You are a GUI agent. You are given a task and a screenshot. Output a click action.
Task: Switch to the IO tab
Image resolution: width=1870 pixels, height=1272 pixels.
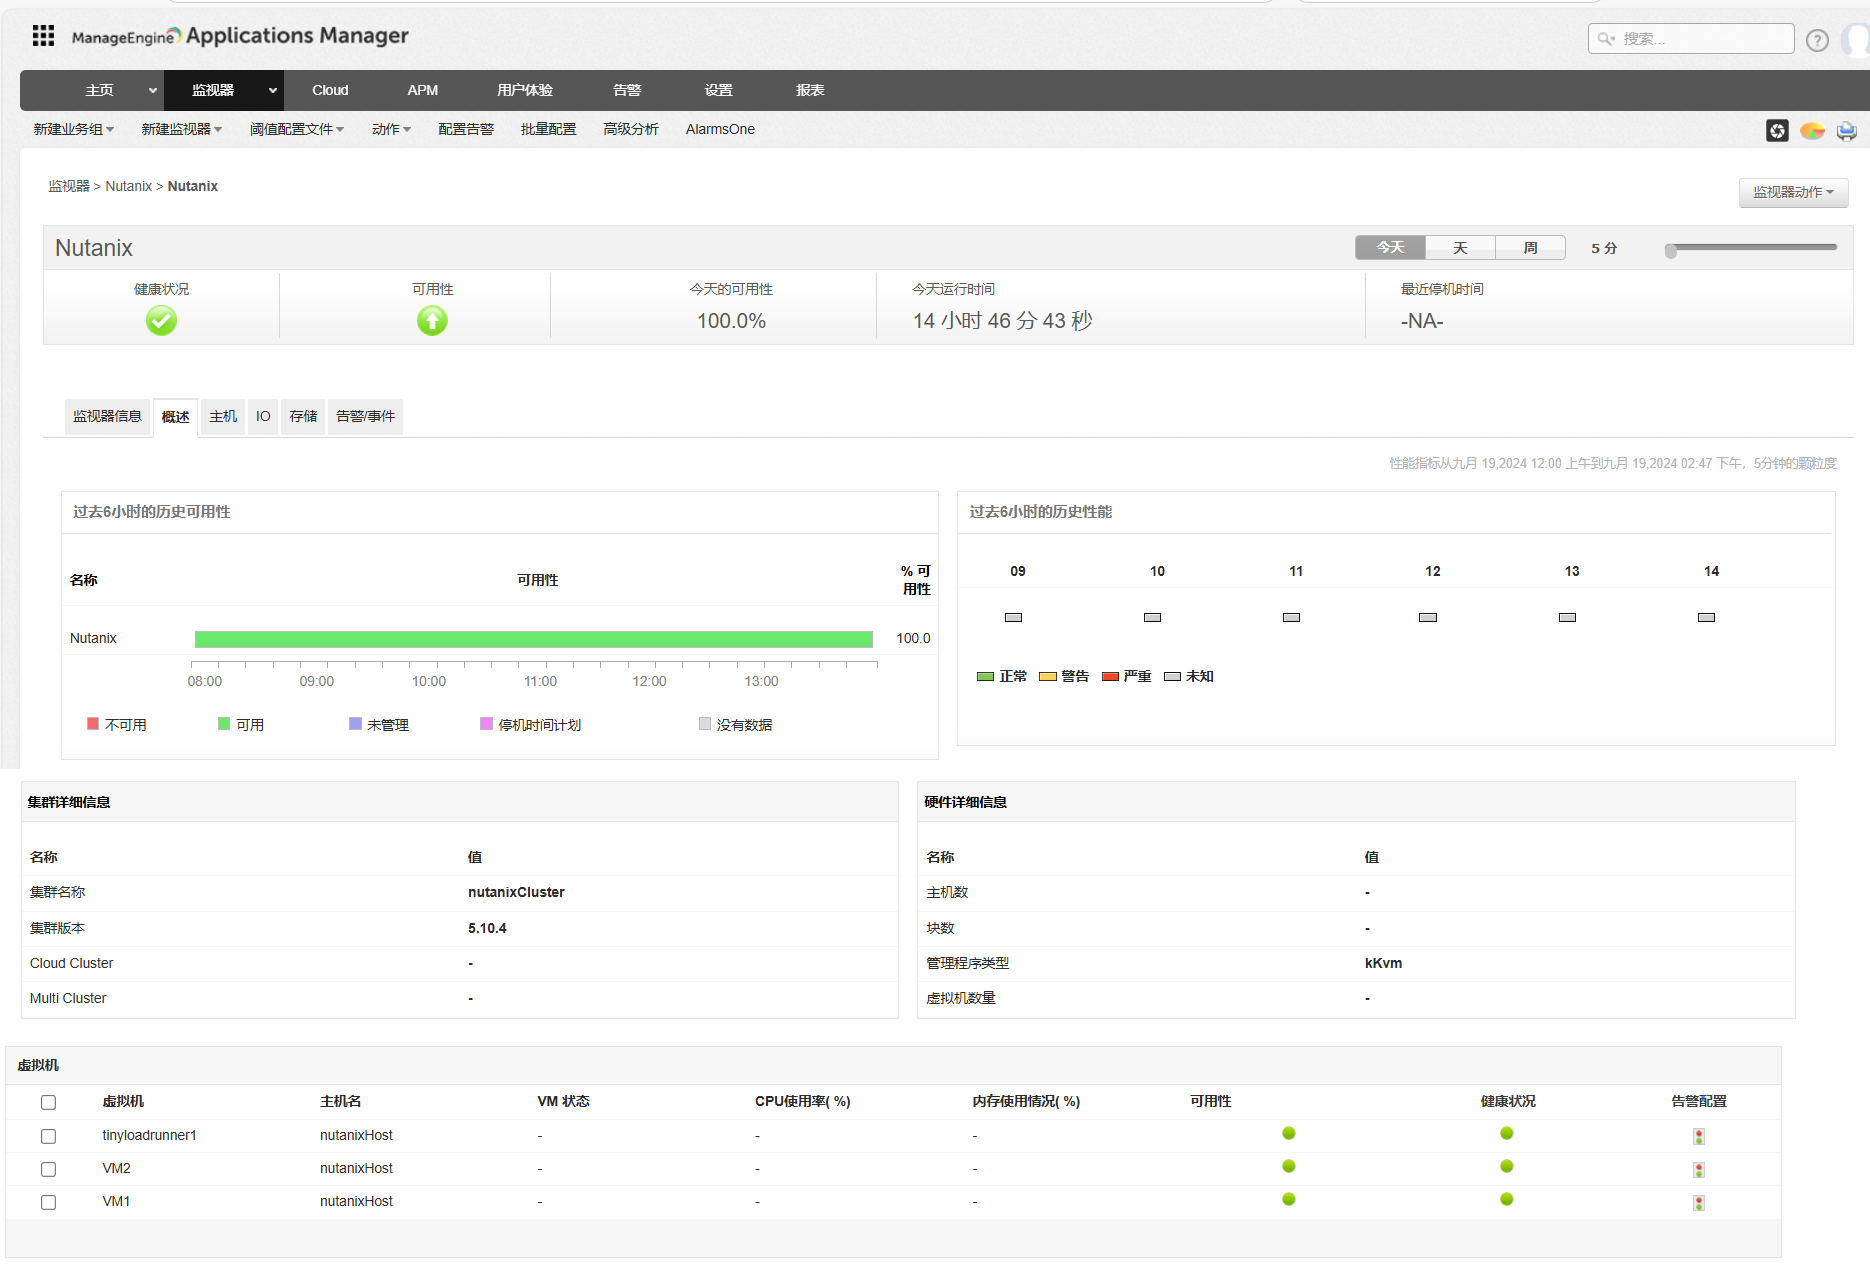coord(263,417)
